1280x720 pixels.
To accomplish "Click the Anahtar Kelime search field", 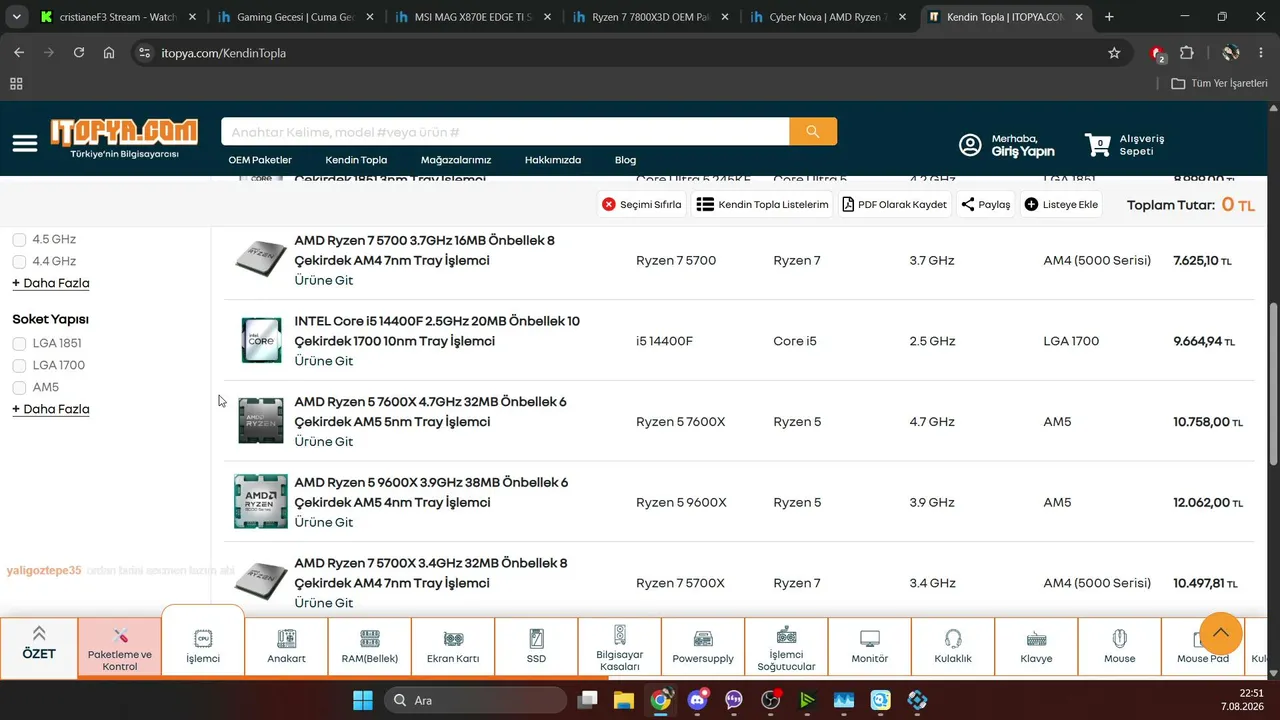I will point(505,132).
